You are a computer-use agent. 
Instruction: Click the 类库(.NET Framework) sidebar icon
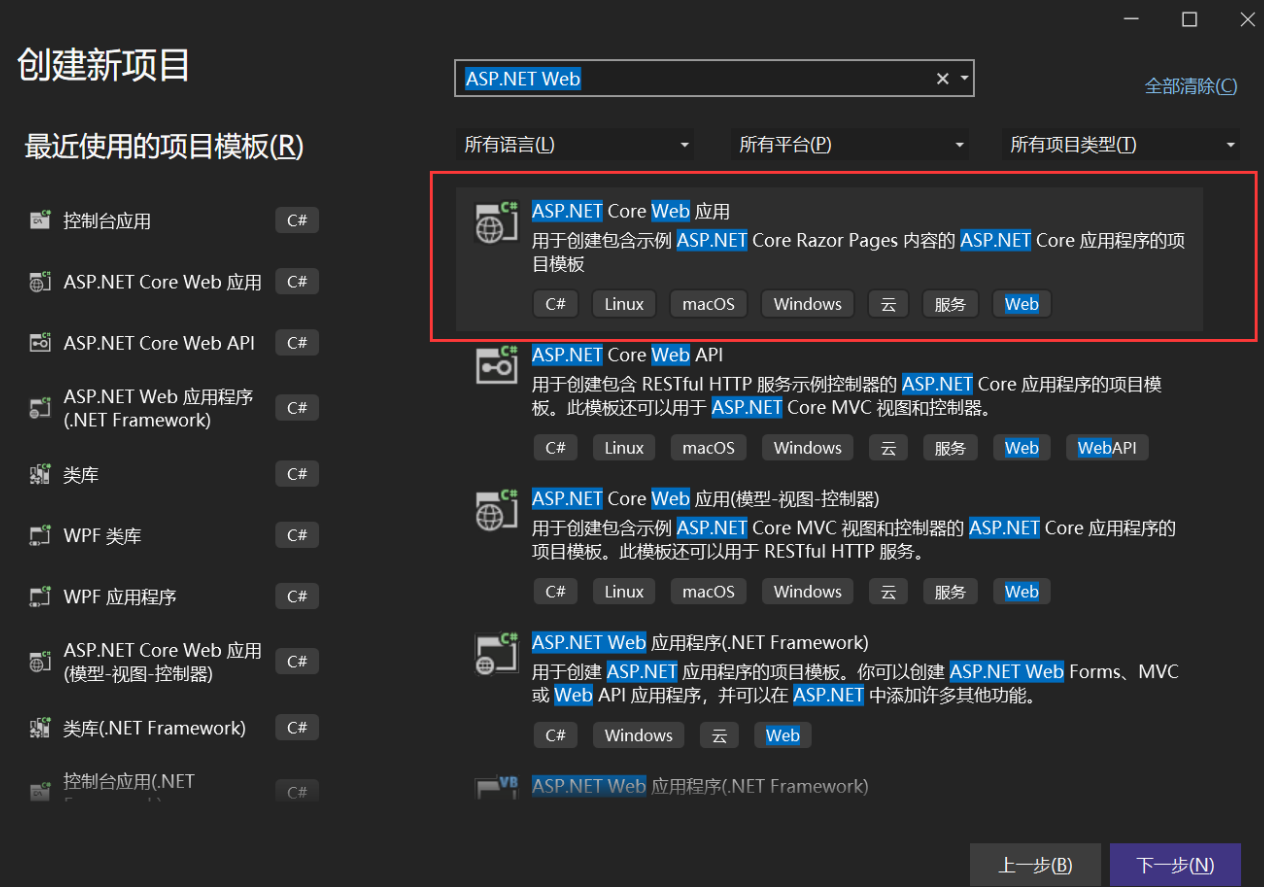point(40,727)
